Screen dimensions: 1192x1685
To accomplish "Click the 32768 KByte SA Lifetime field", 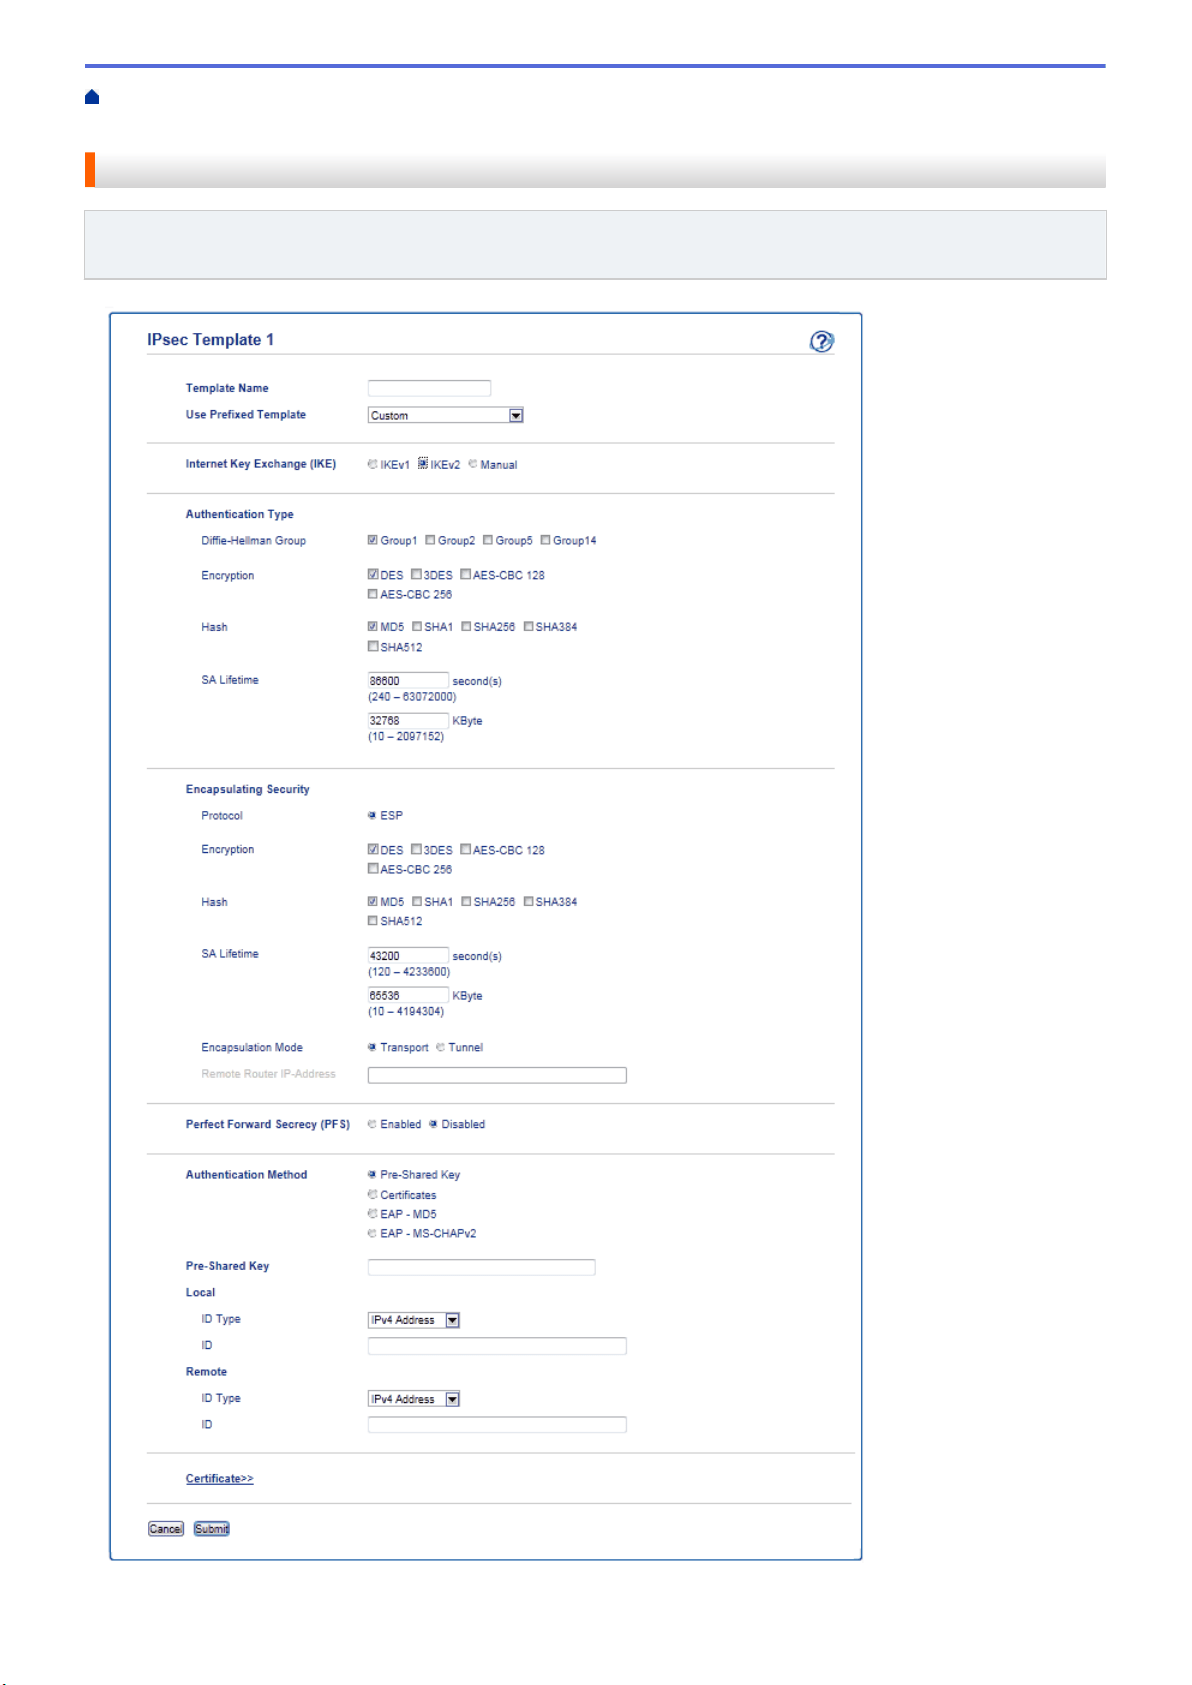I will [408, 720].
